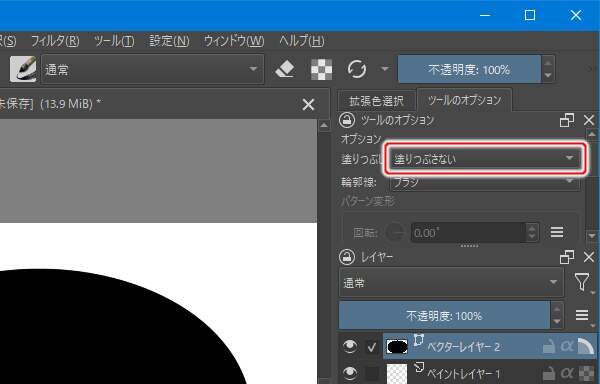Adjust layer 不透明度 100% slider
This screenshot has width=600, height=384.
444,316
